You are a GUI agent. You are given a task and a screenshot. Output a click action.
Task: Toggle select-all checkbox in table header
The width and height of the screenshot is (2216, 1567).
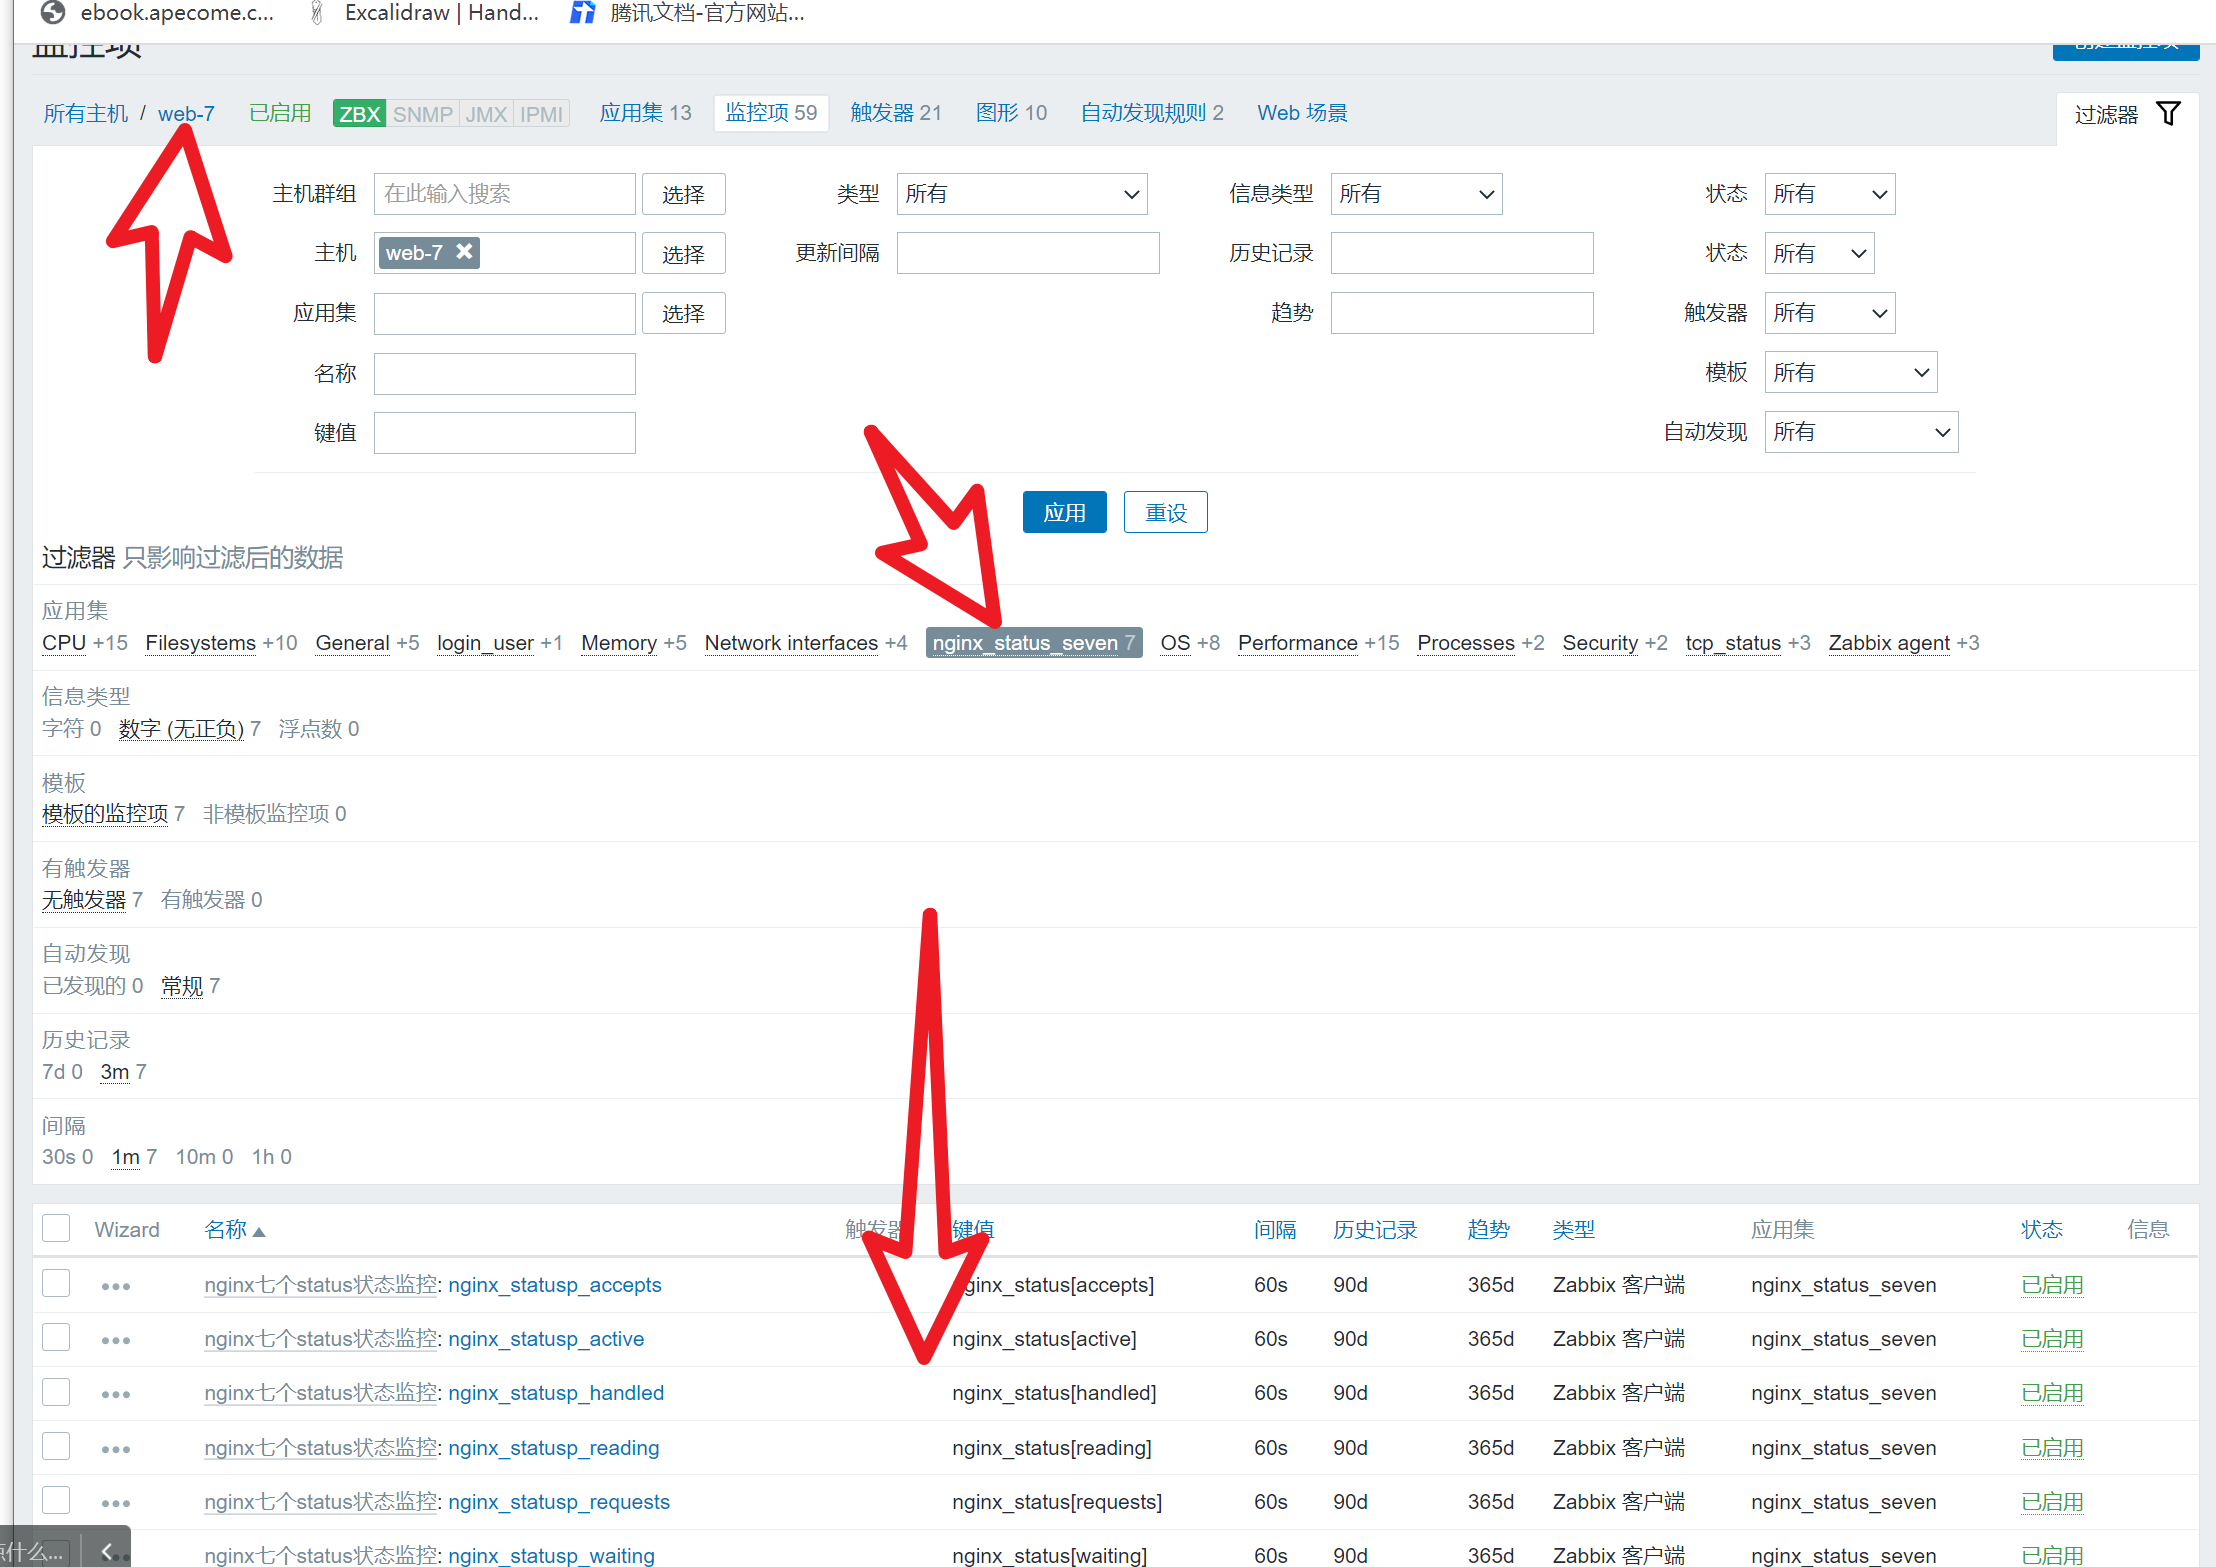click(x=57, y=1229)
